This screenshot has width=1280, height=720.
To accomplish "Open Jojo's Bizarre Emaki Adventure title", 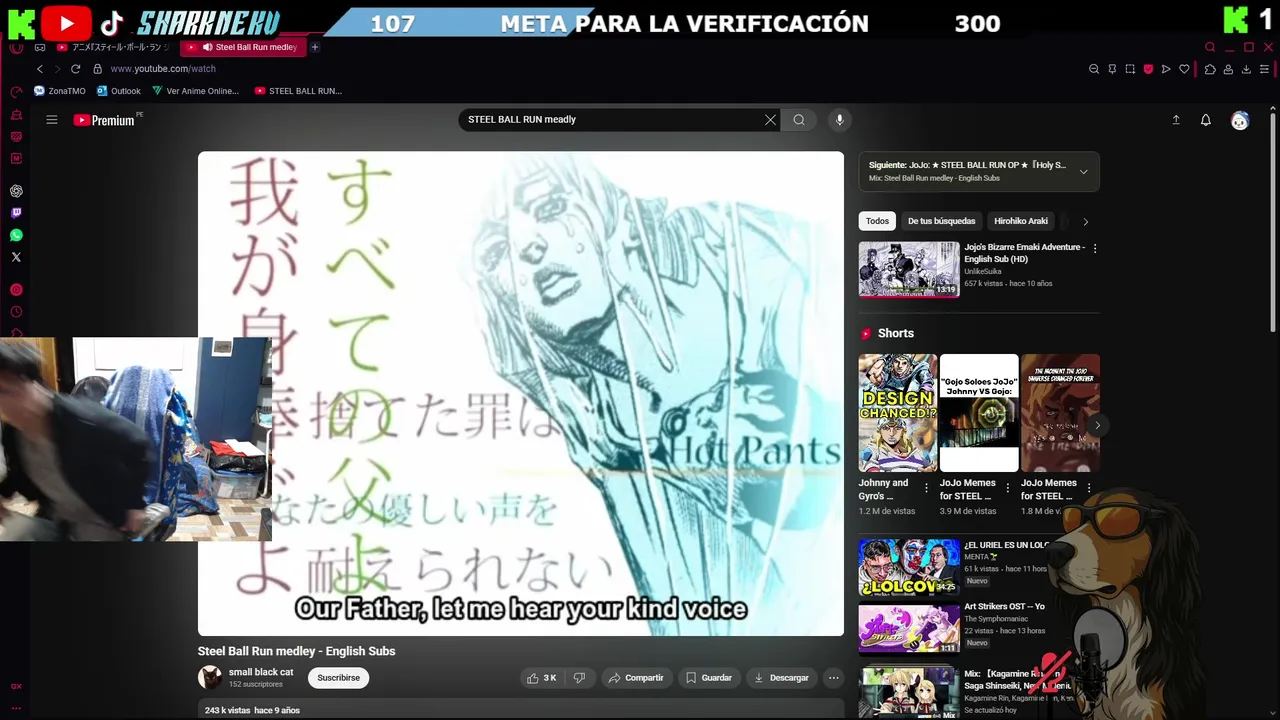I will tap(1024, 253).
